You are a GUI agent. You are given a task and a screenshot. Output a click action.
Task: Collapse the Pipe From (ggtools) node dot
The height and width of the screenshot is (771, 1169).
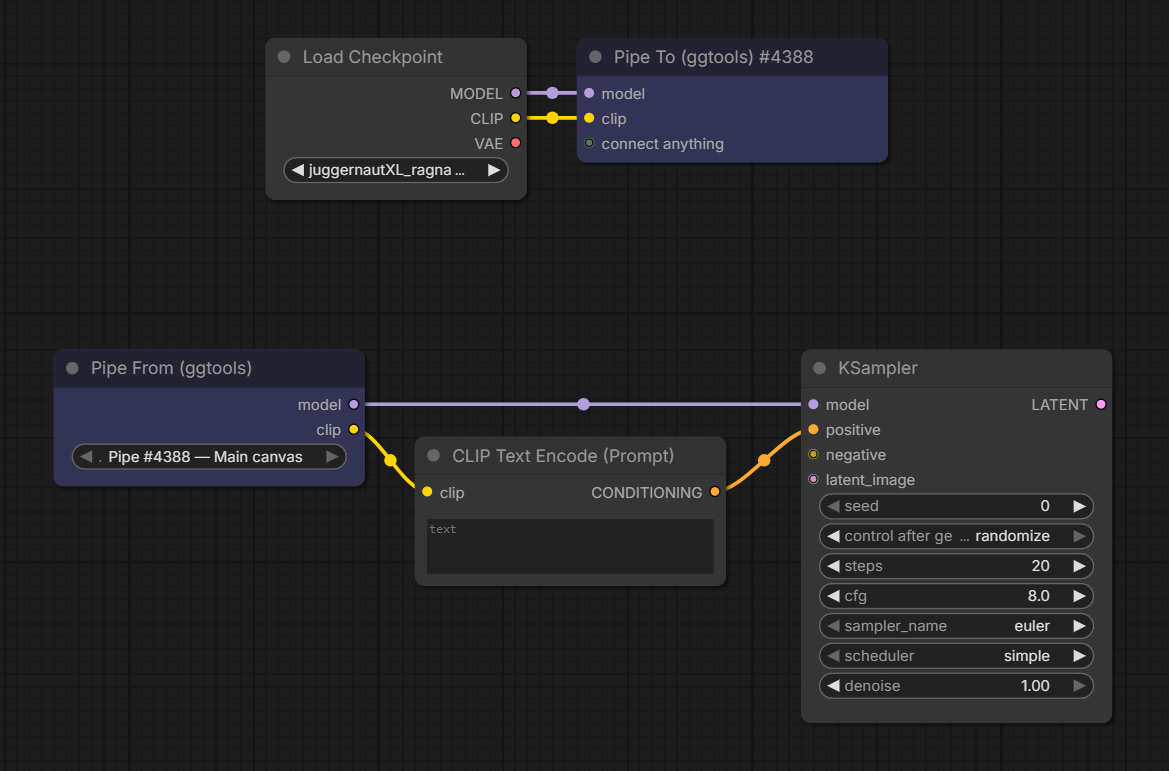[x=72, y=368]
